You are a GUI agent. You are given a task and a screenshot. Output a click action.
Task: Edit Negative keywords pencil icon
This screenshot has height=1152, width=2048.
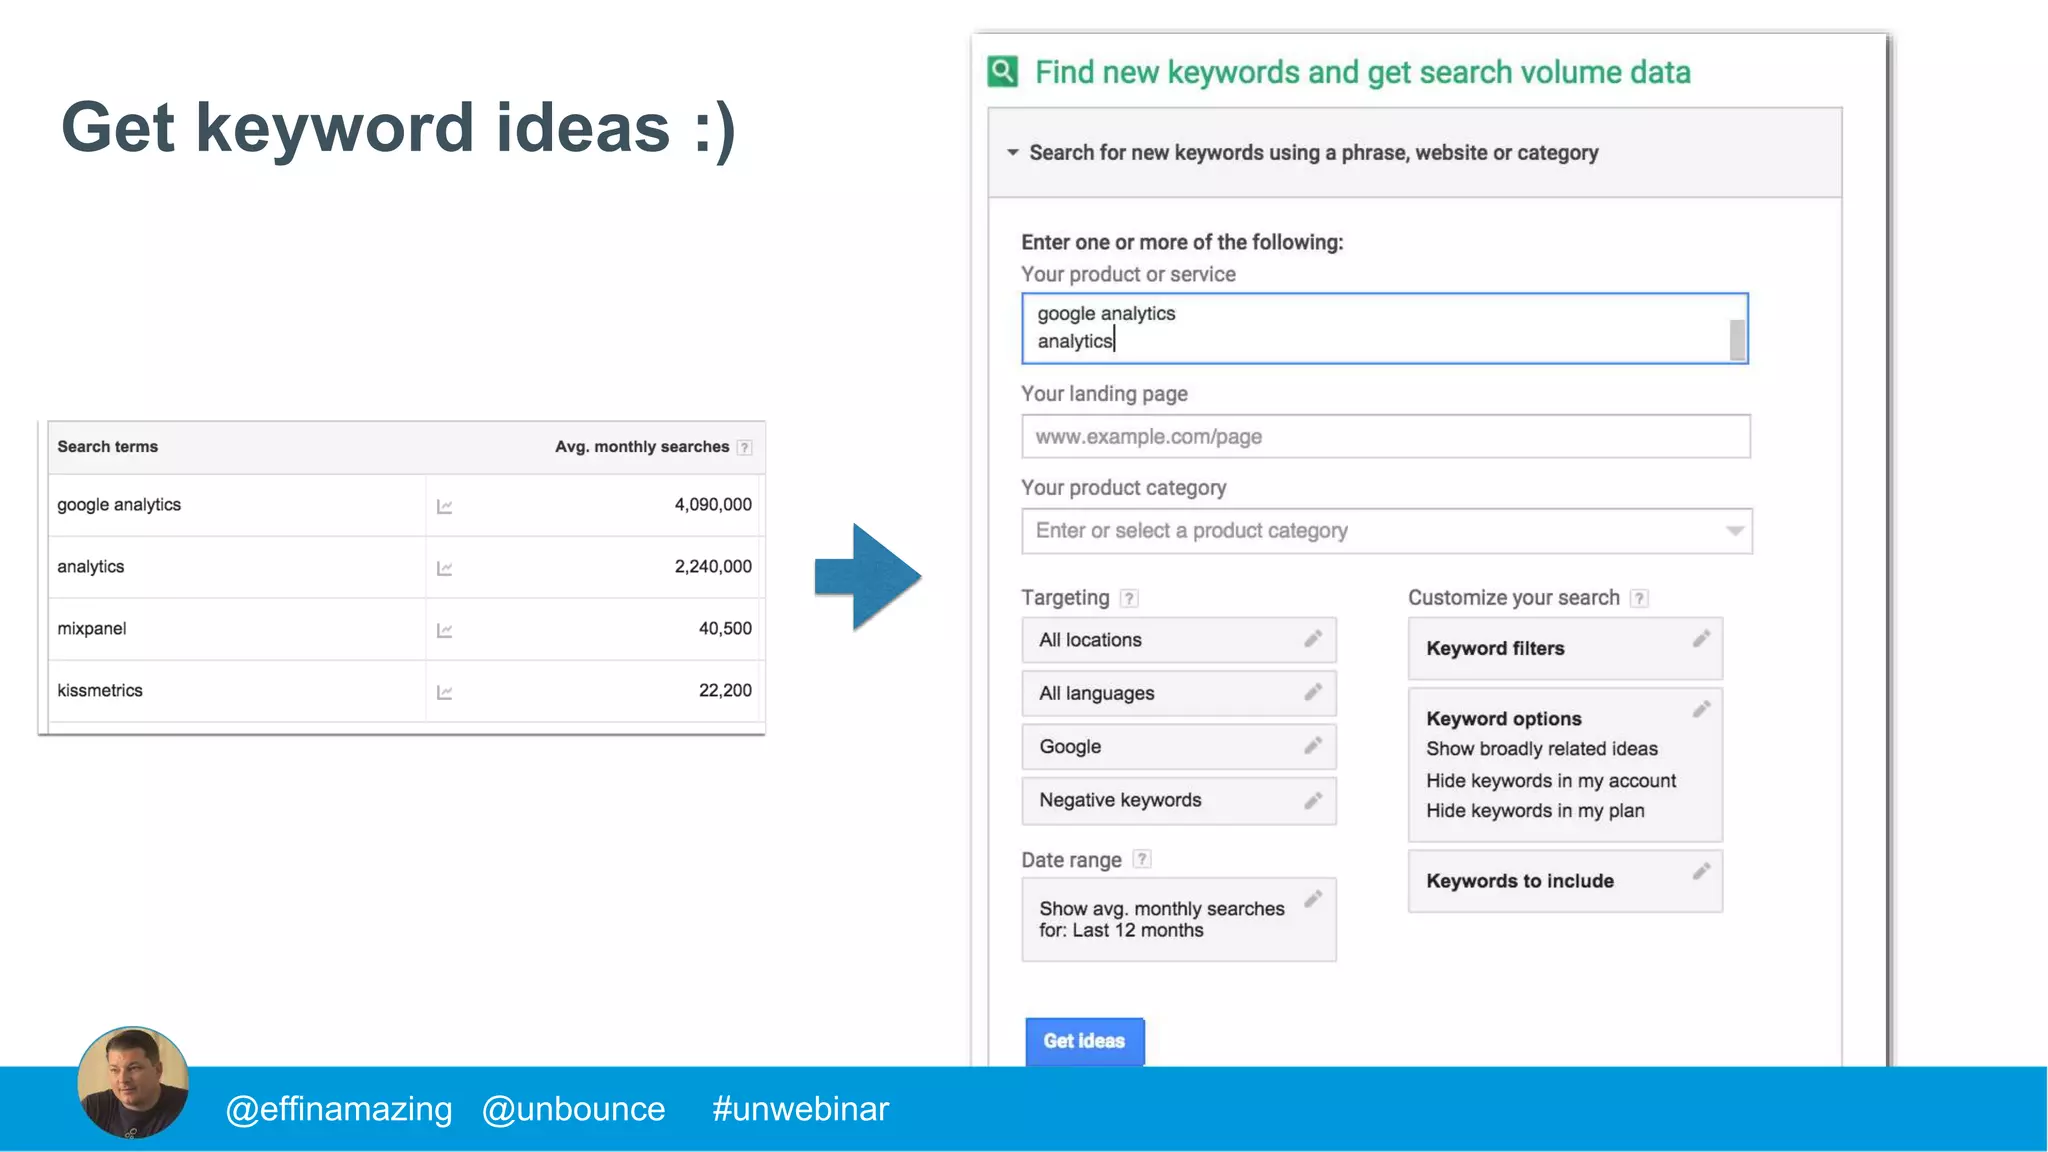[1313, 800]
